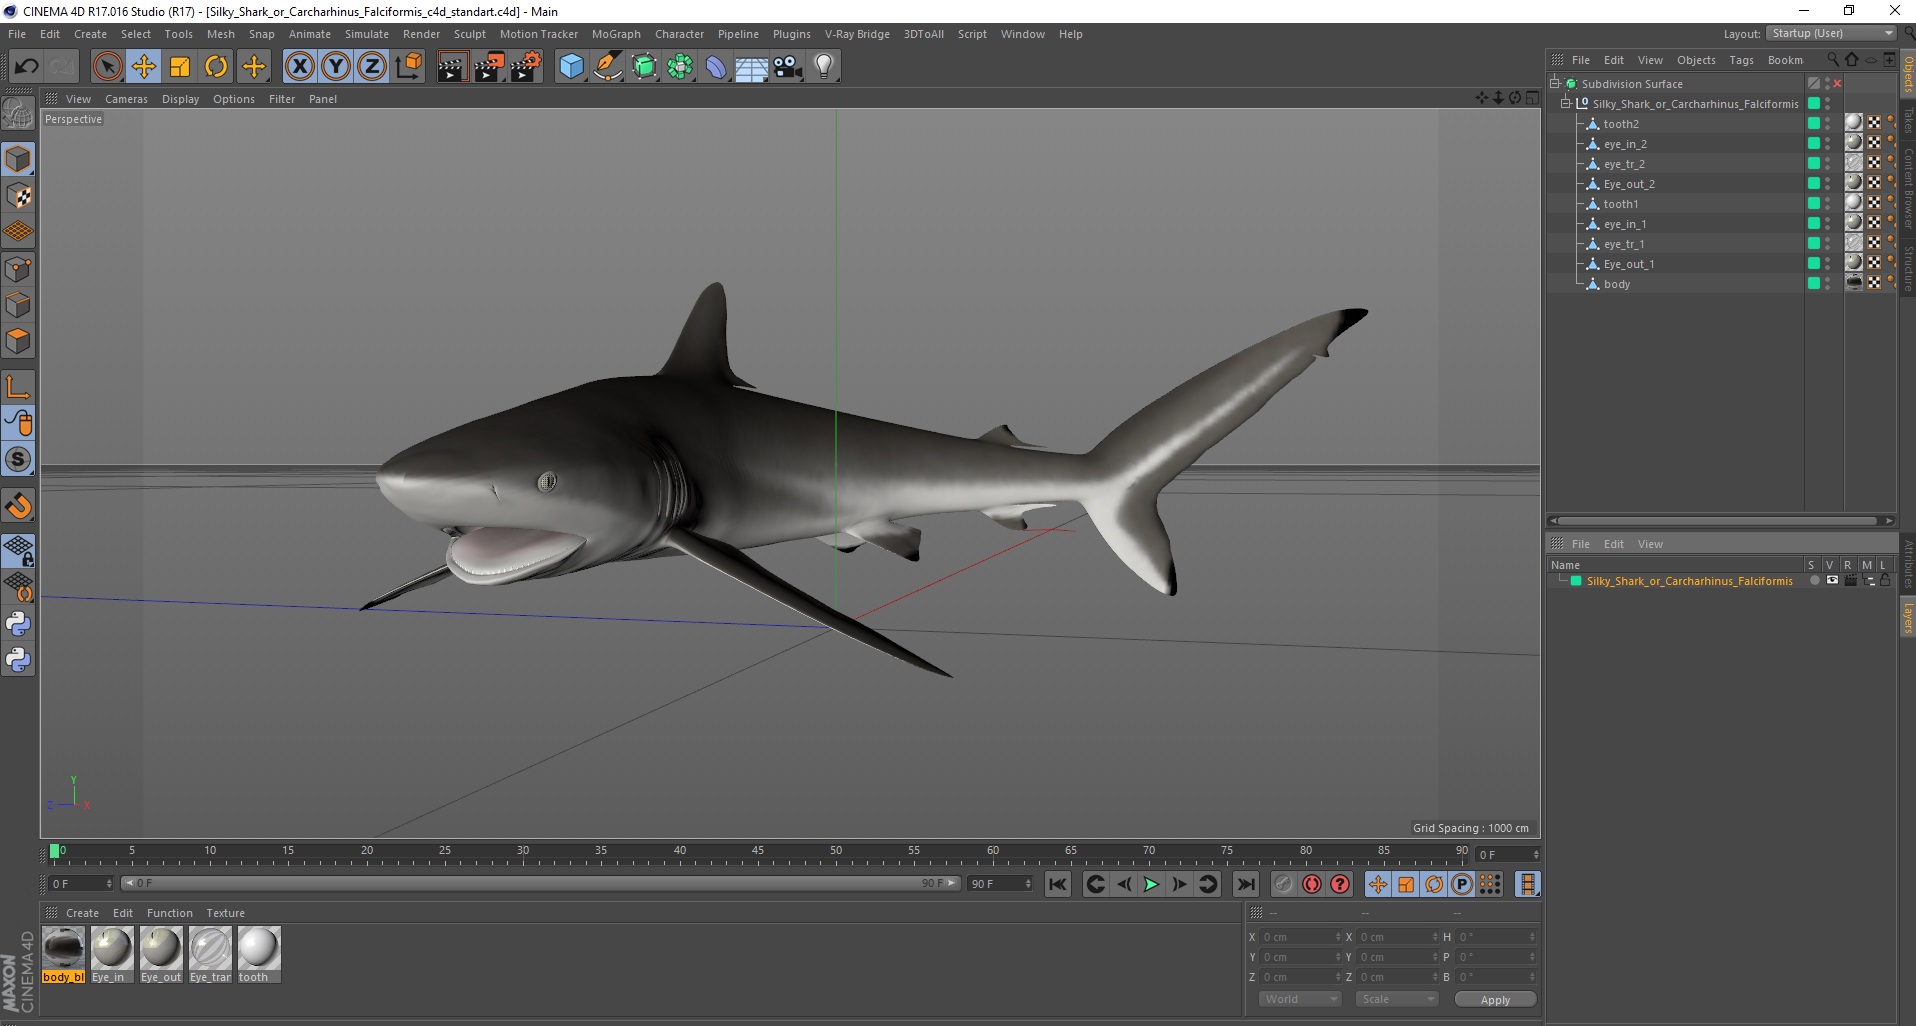Image resolution: width=1916 pixels, height=1026 pixels.
Task: Play the animation forward
Action: point(1151,884)
